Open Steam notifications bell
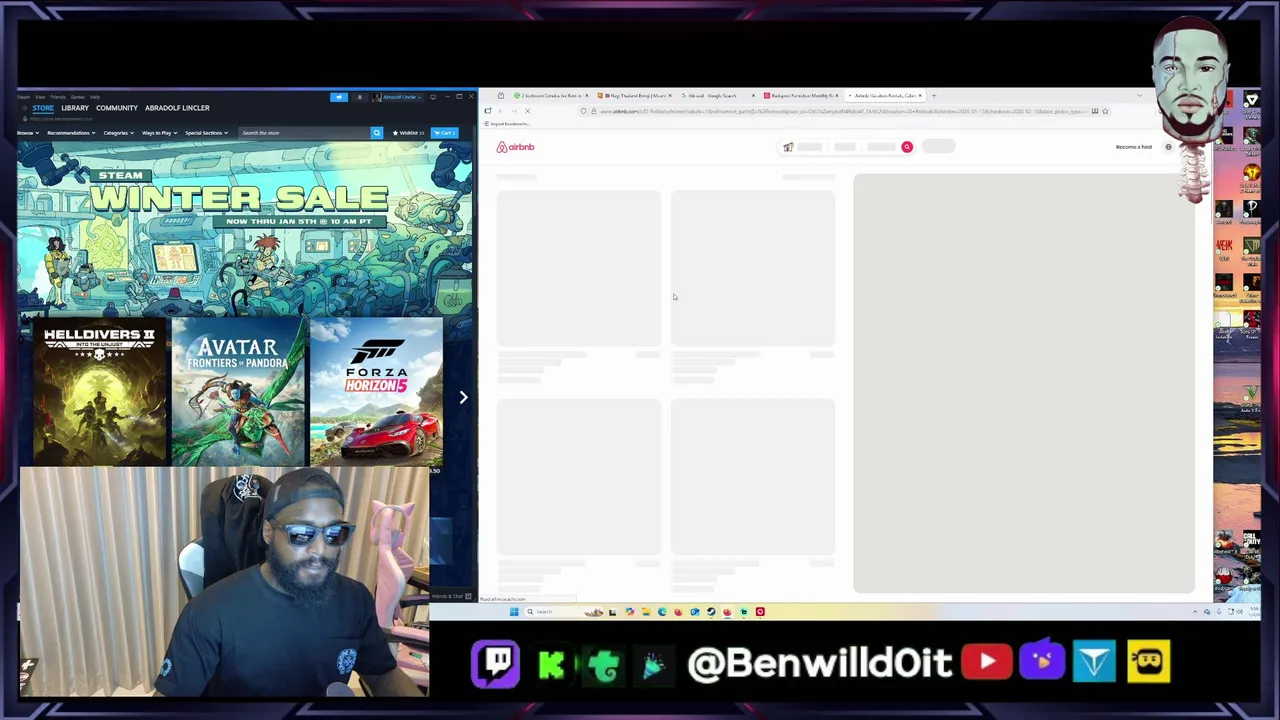The width and height of the screenshot is (1280, 720). [360, 97]
